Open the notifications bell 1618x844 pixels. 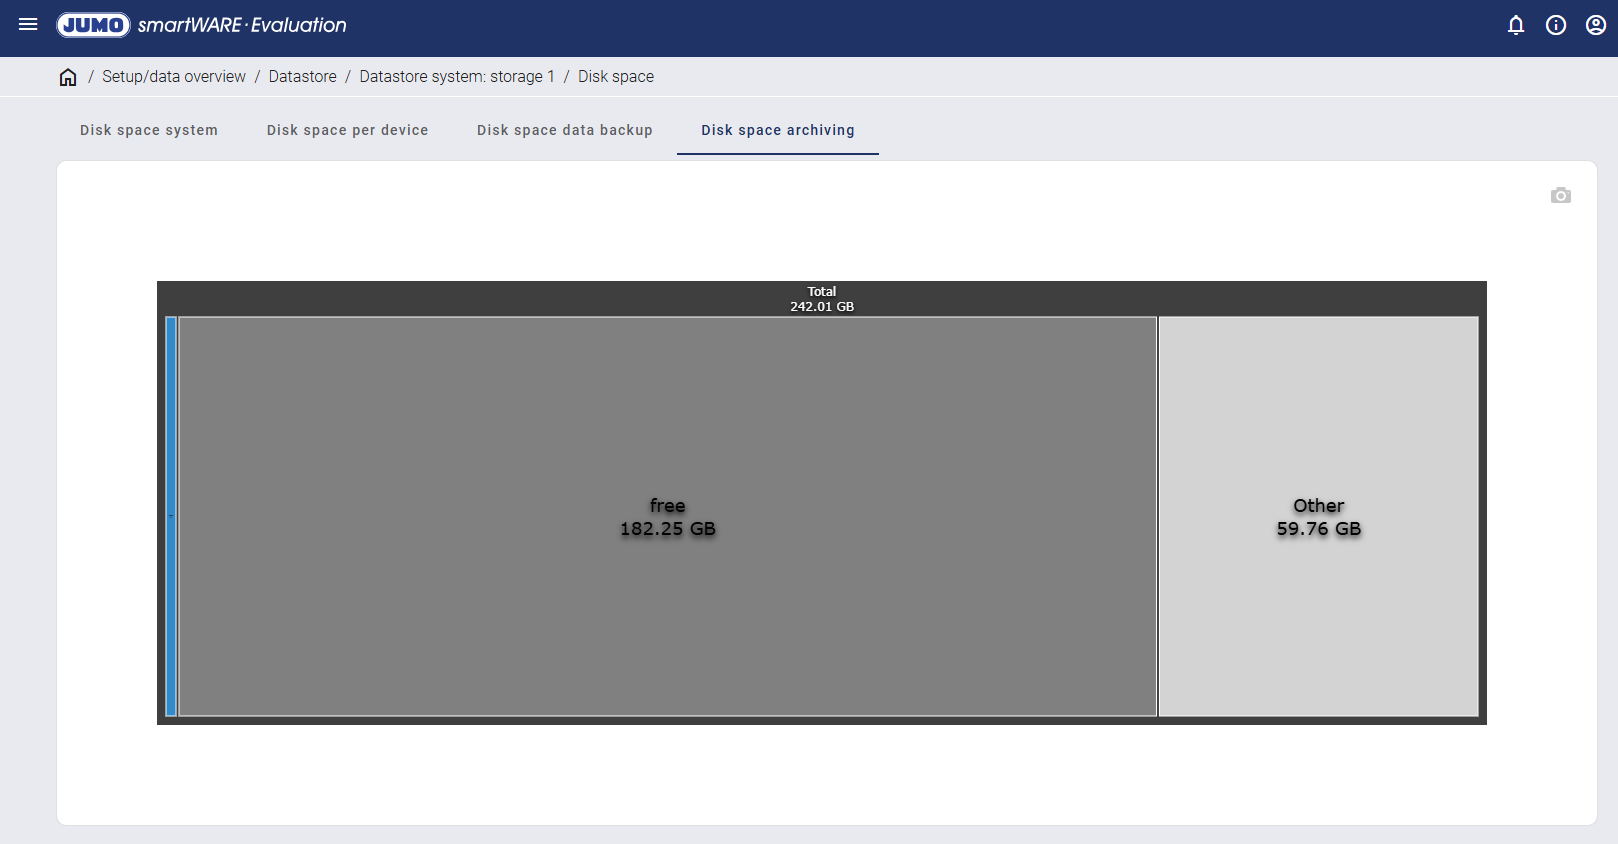1516,25
